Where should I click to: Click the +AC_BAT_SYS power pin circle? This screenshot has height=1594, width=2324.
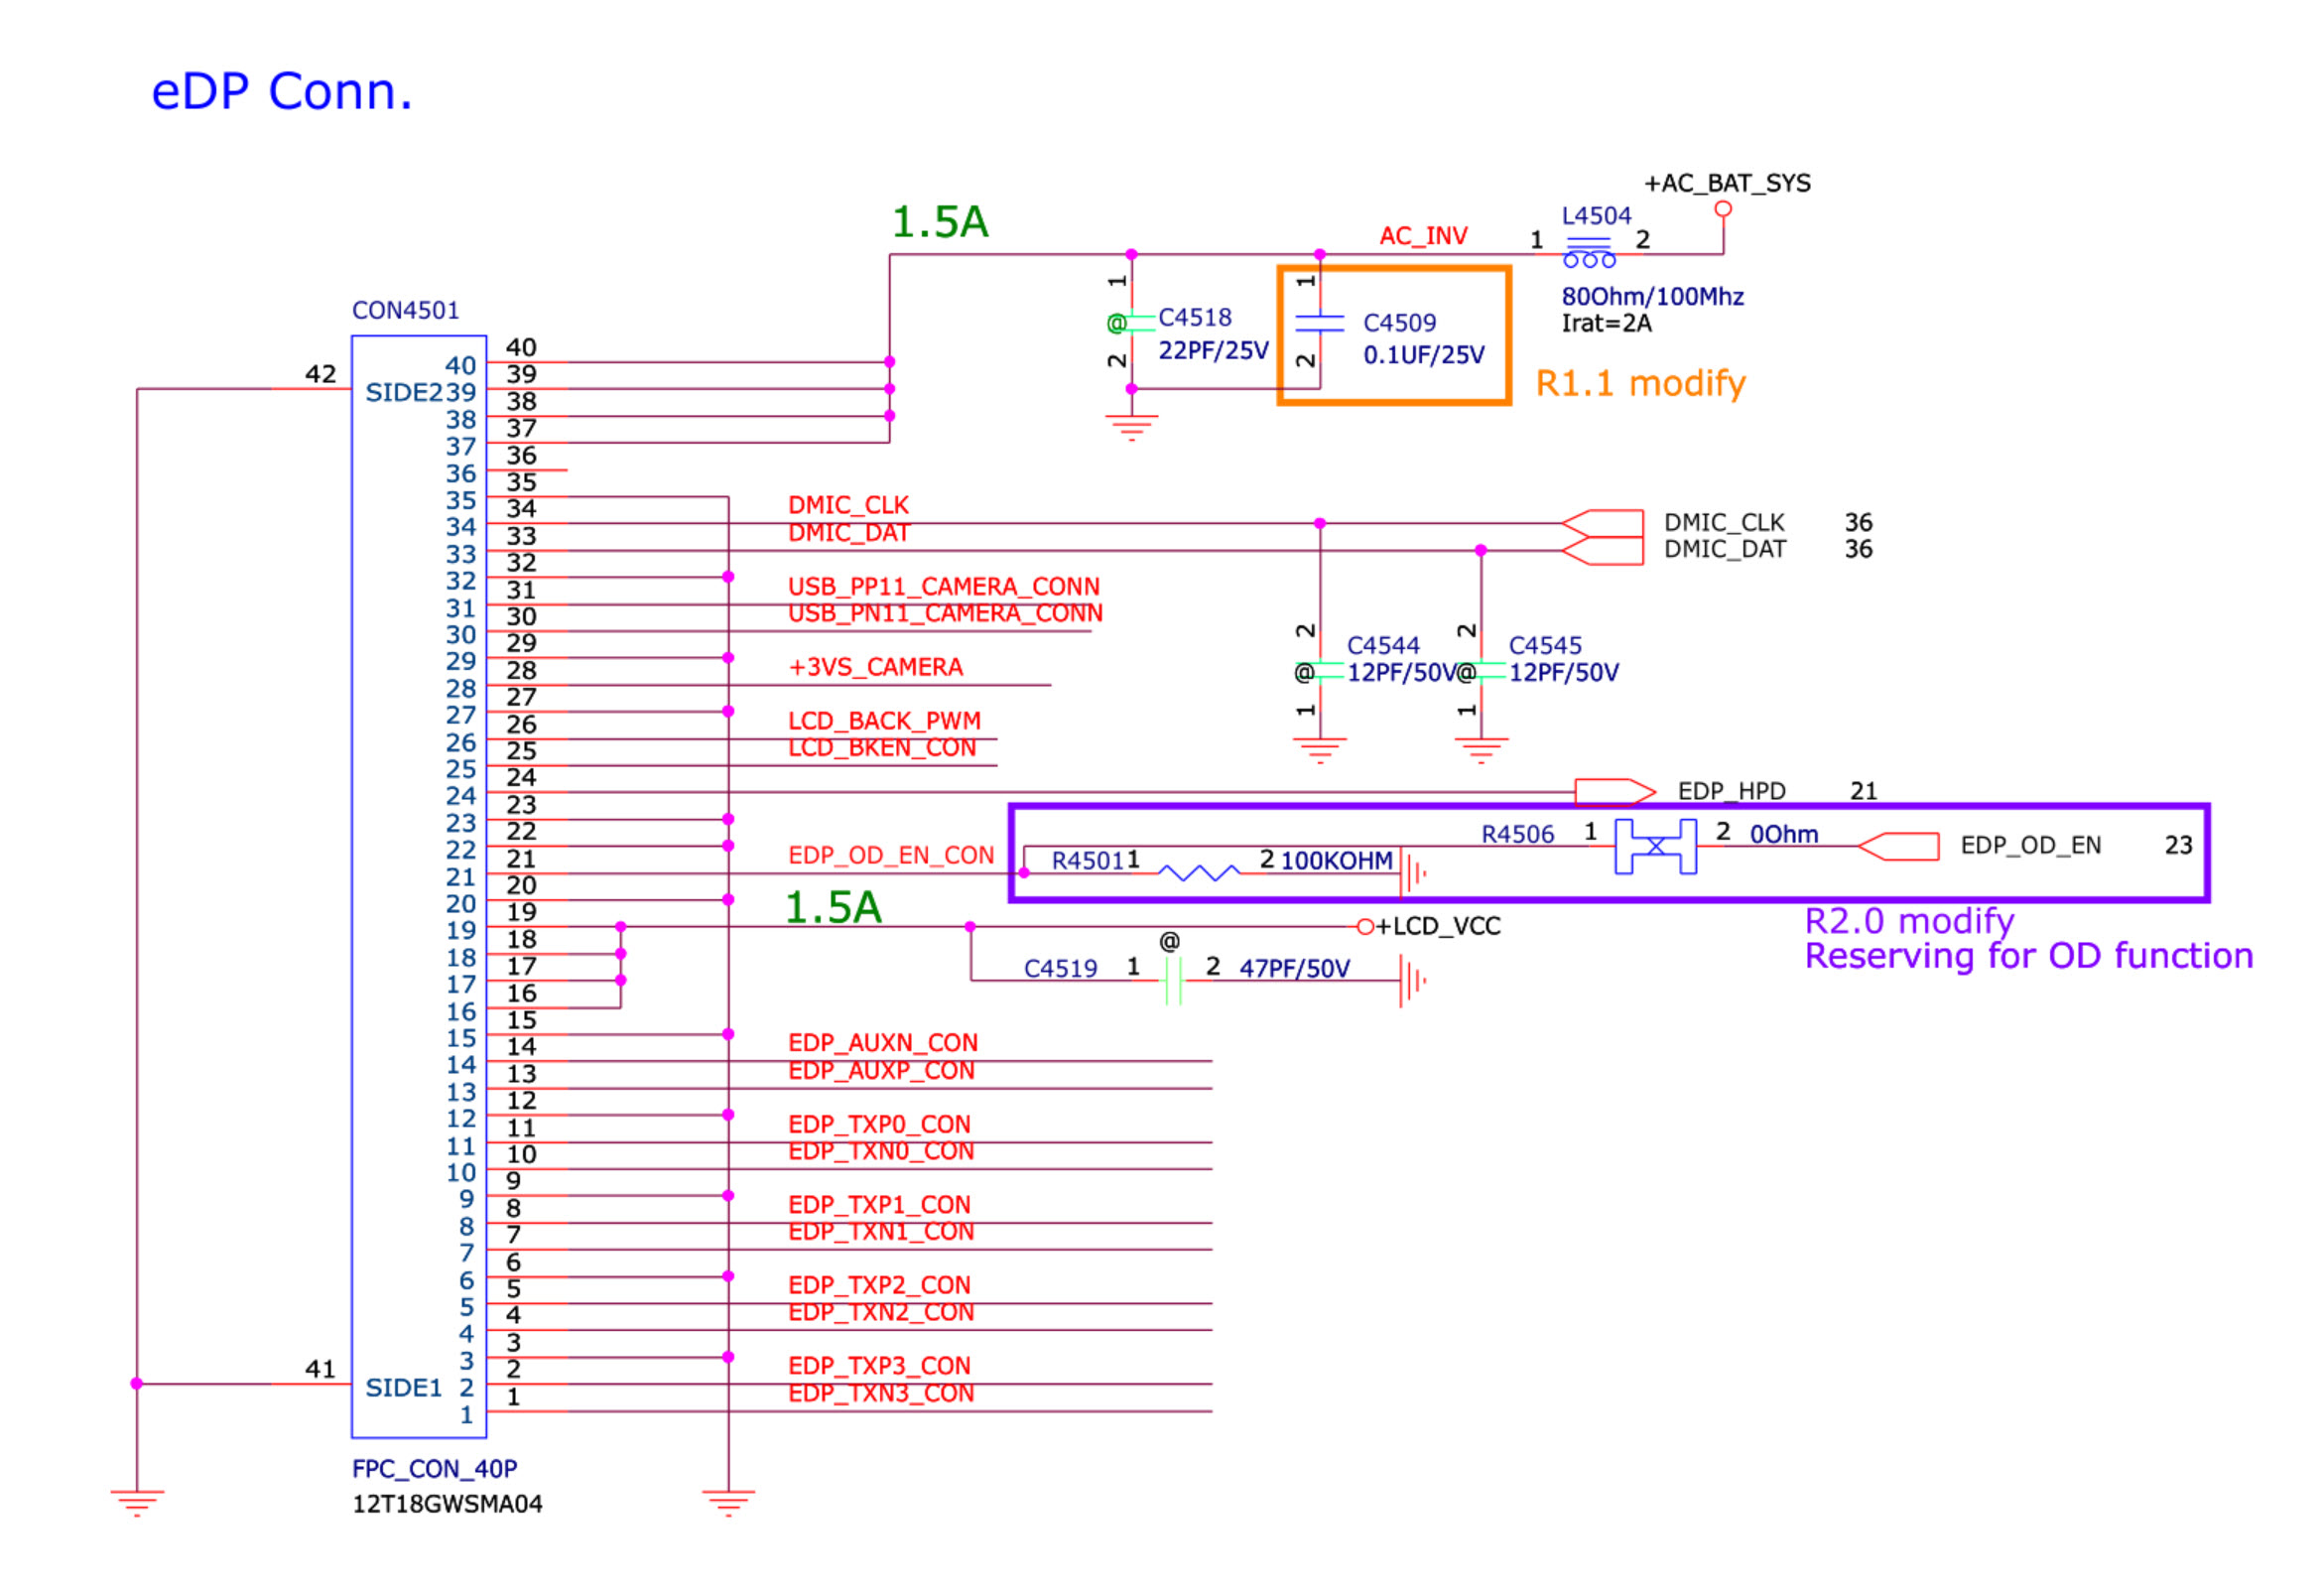pyautogui.click(x=1722, y=209)
